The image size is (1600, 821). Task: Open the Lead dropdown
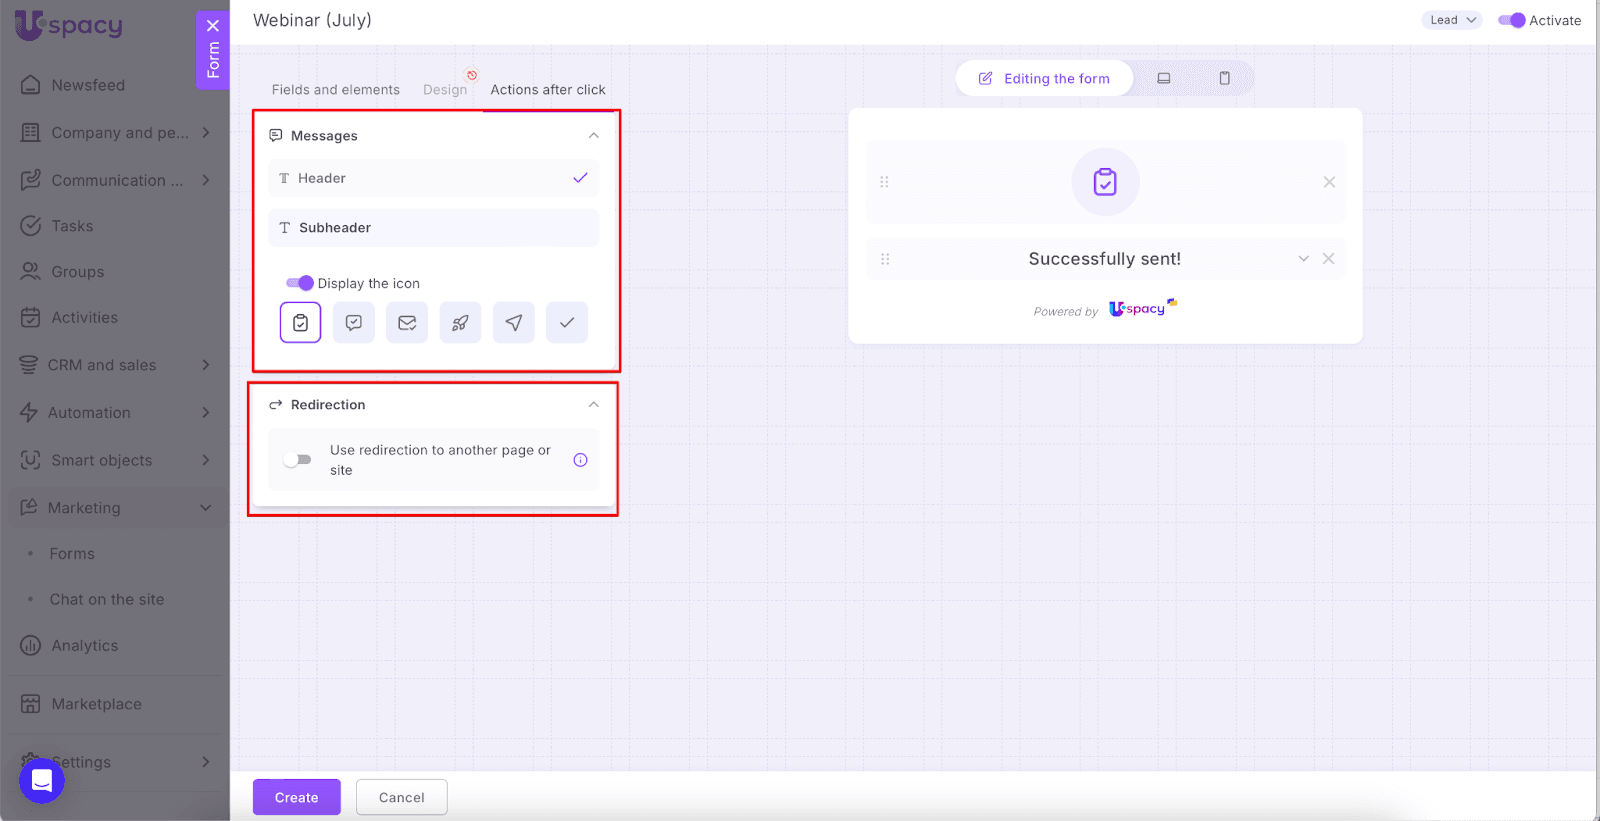pos(1451,20)
